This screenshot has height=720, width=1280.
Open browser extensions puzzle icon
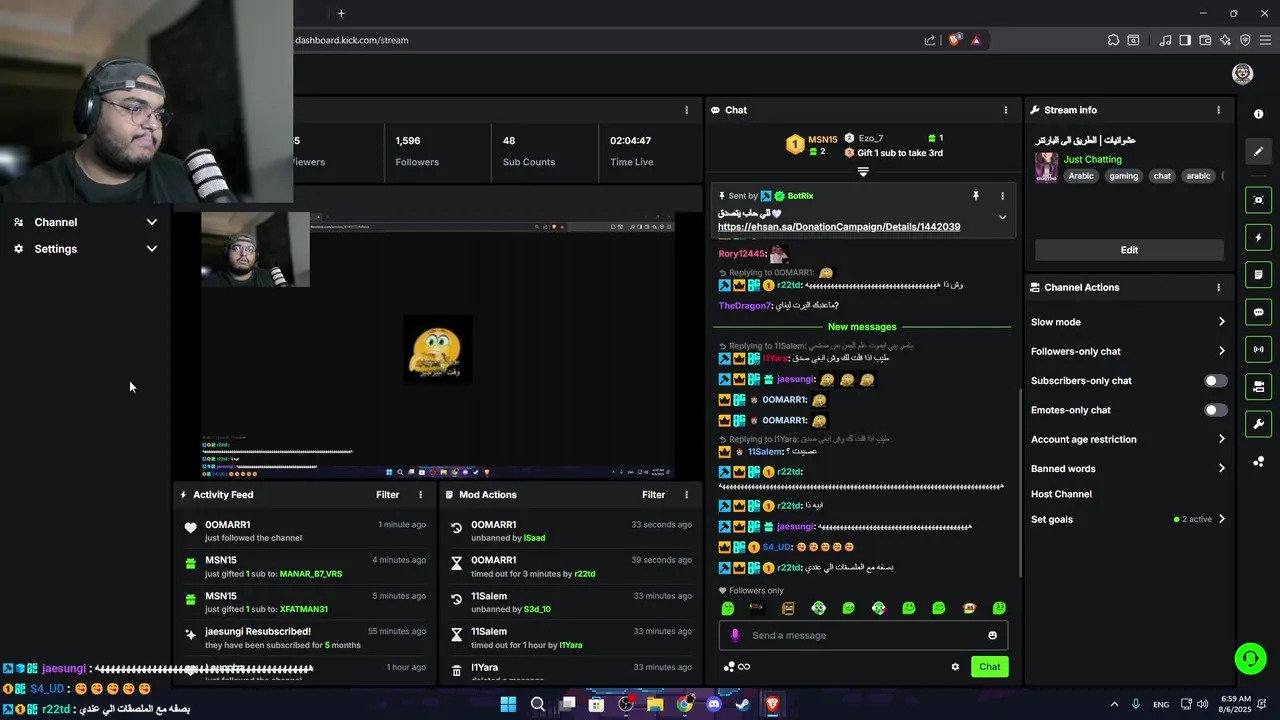pos(1113,40)
